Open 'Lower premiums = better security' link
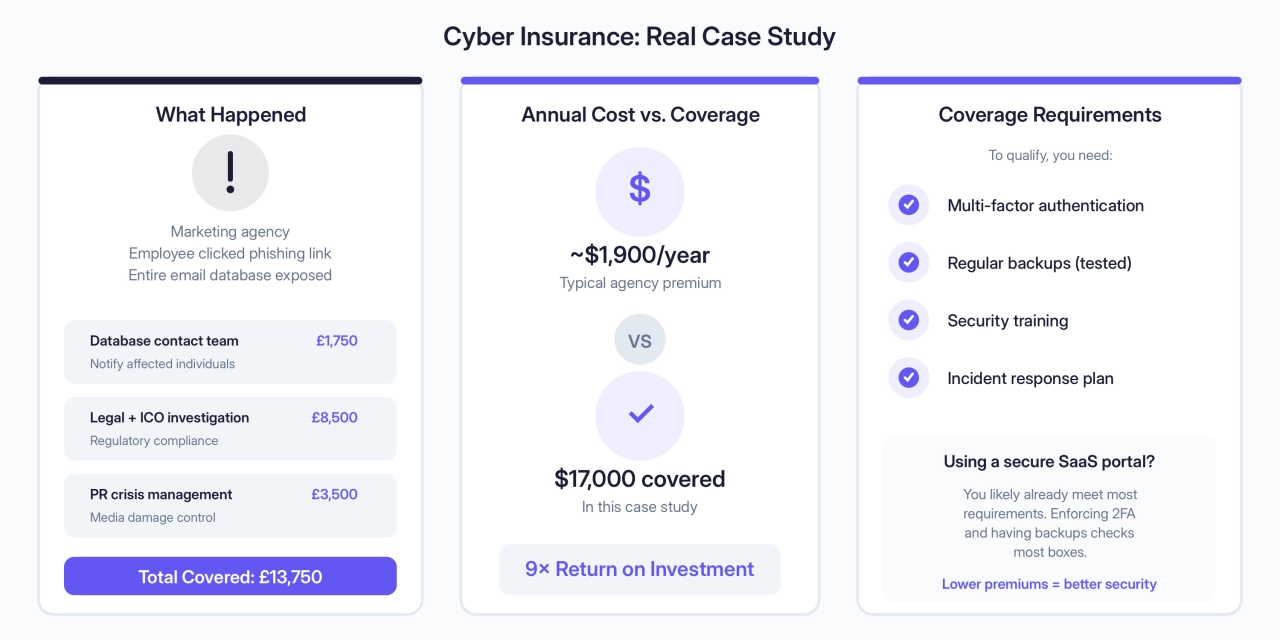Image resolution: width=1280 pixels, height=640 pixels. pyautogui.click(x=1049, y=584)
